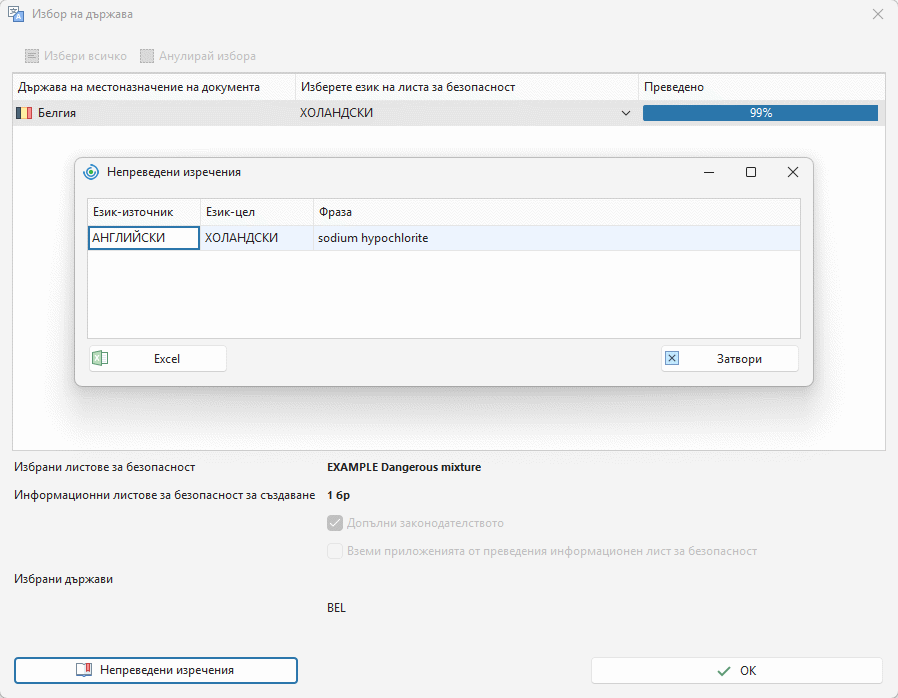Export untranslated sentences with Excel button
This screenshot has height=698, width=898.
(157, 358)
